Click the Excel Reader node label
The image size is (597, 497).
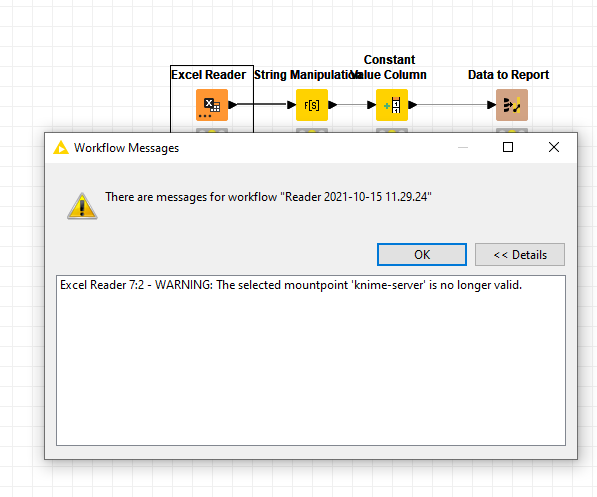(x=209, y=75)
